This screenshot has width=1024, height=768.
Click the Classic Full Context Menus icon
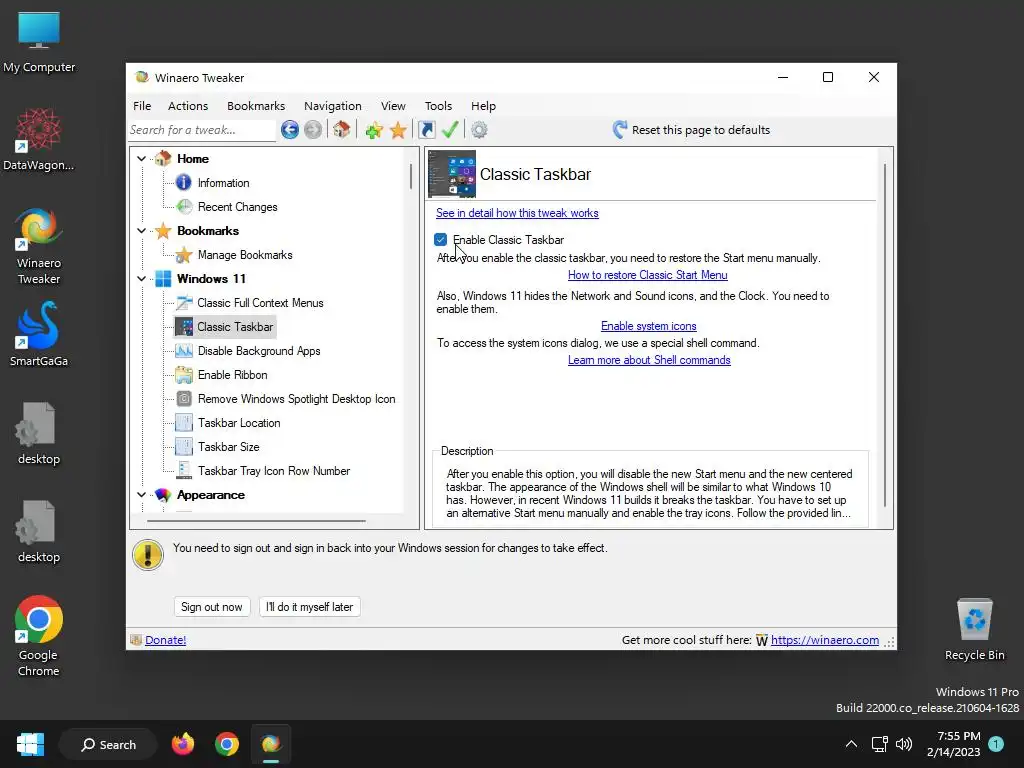[x=184, y=302]
